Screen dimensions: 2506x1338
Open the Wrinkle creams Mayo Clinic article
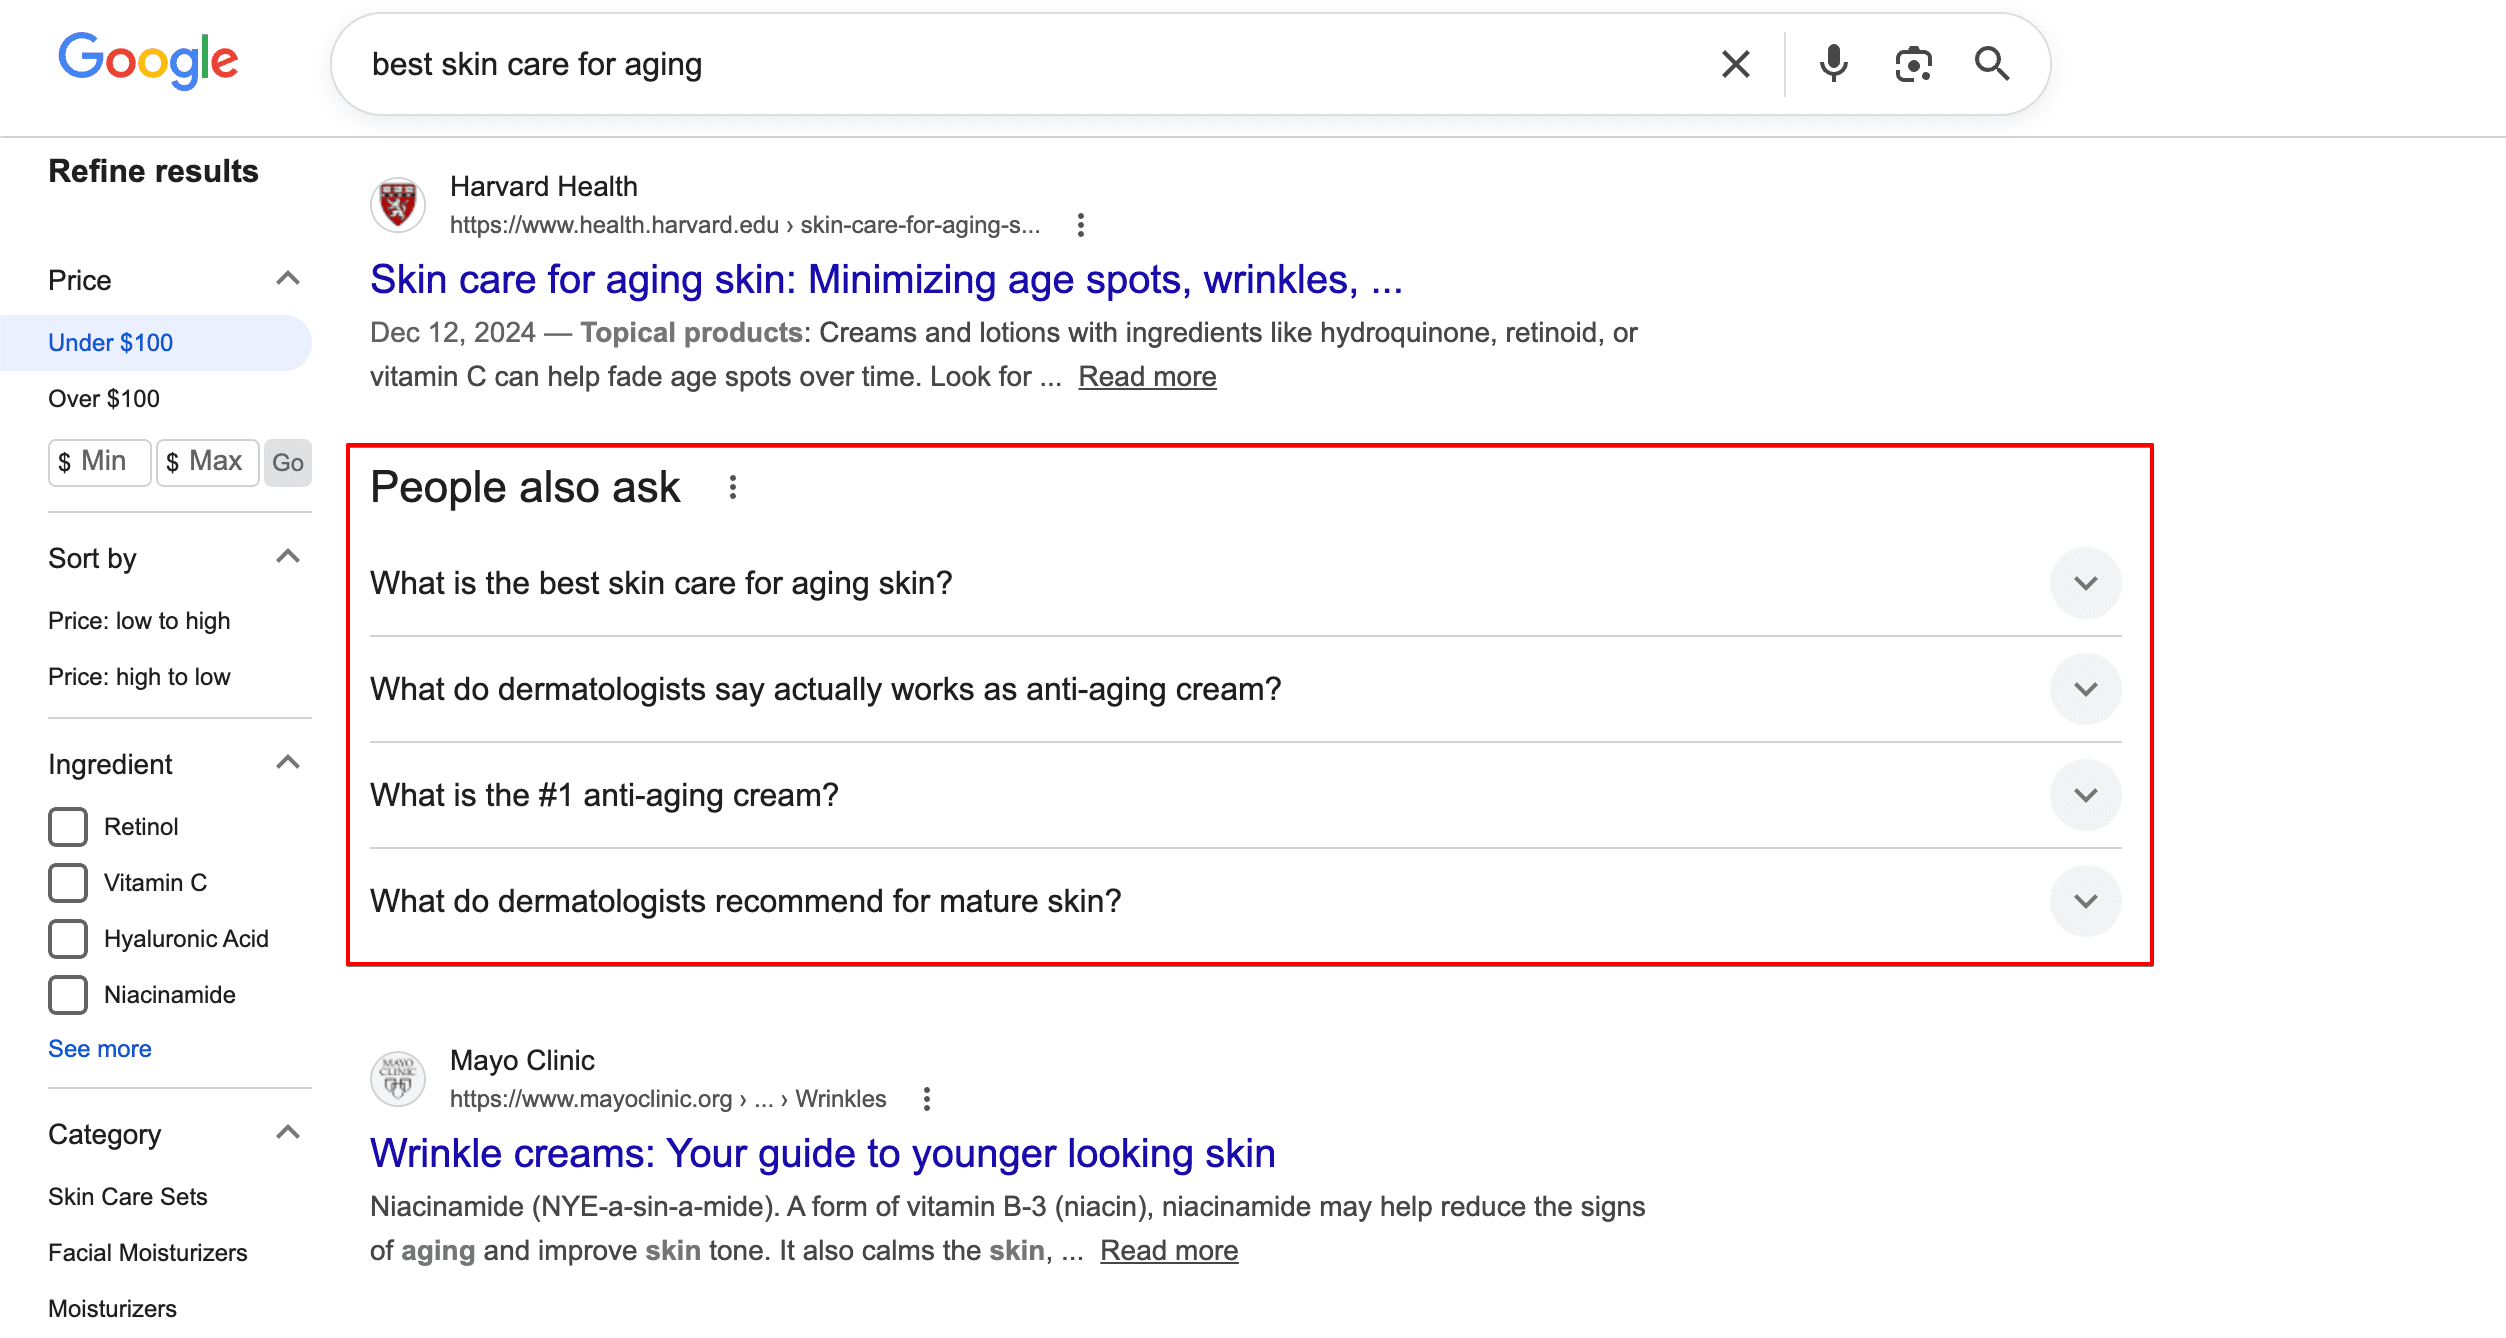pos(822,1152)
